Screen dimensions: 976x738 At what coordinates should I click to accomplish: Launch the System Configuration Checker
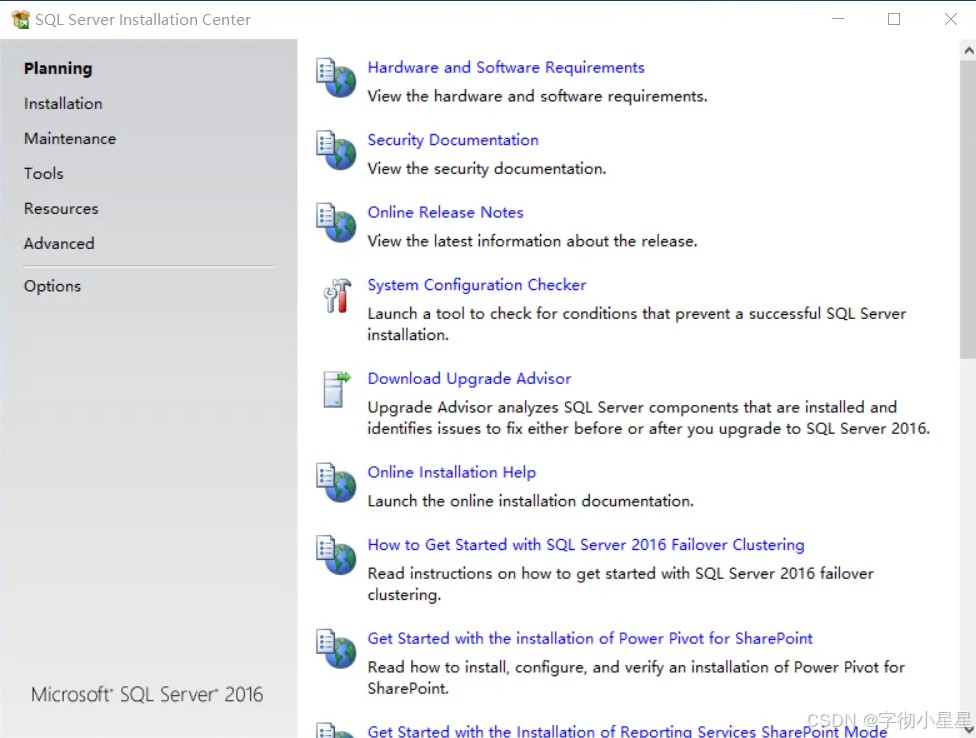477,285
